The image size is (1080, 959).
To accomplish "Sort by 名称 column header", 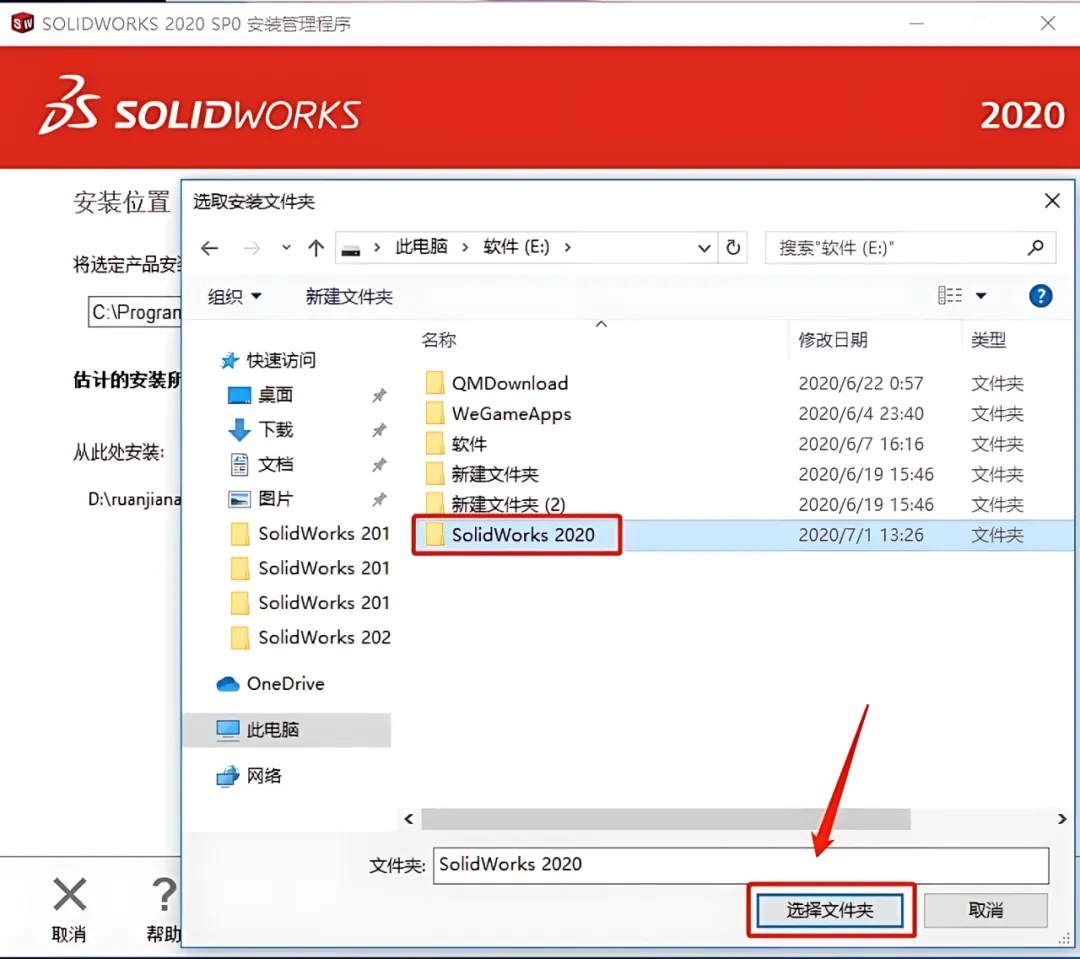I will 439,340.
